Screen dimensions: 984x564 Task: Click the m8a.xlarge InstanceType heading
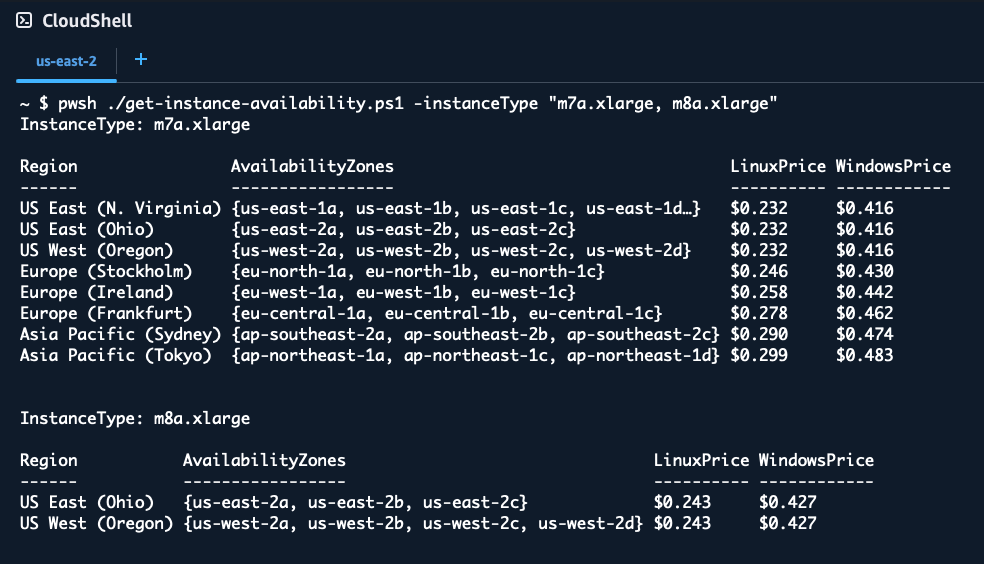coord(135,418)
